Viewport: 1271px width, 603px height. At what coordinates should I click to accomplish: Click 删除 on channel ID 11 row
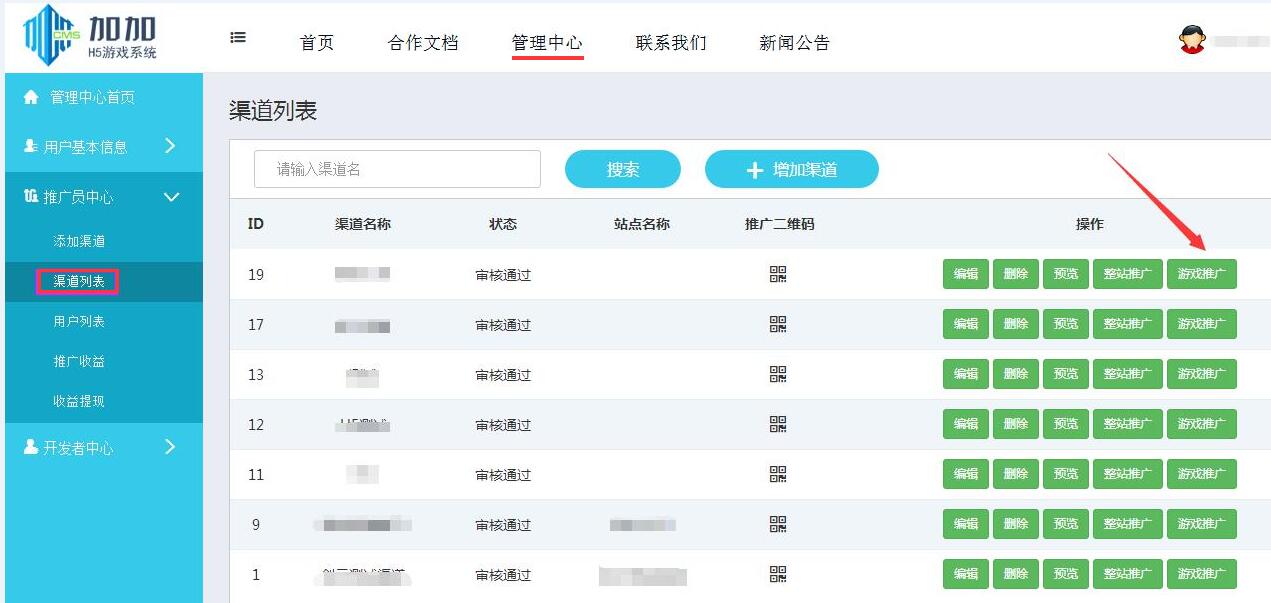pyautogui.click(x=1015, y=473)
